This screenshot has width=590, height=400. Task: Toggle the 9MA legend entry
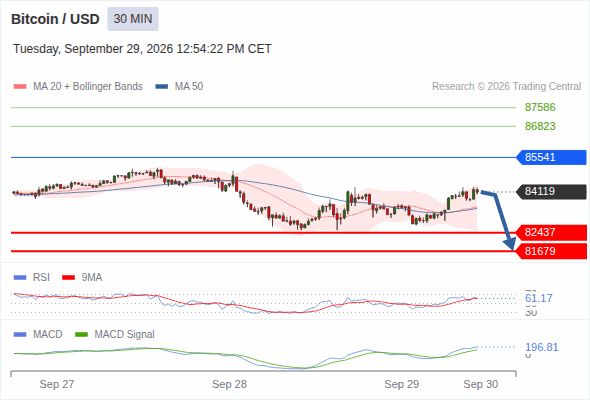(x=82, y=277)
